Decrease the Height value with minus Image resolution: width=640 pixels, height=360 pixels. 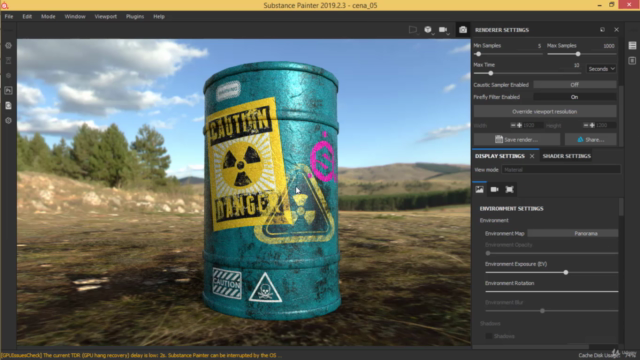[x=586, y=125]
